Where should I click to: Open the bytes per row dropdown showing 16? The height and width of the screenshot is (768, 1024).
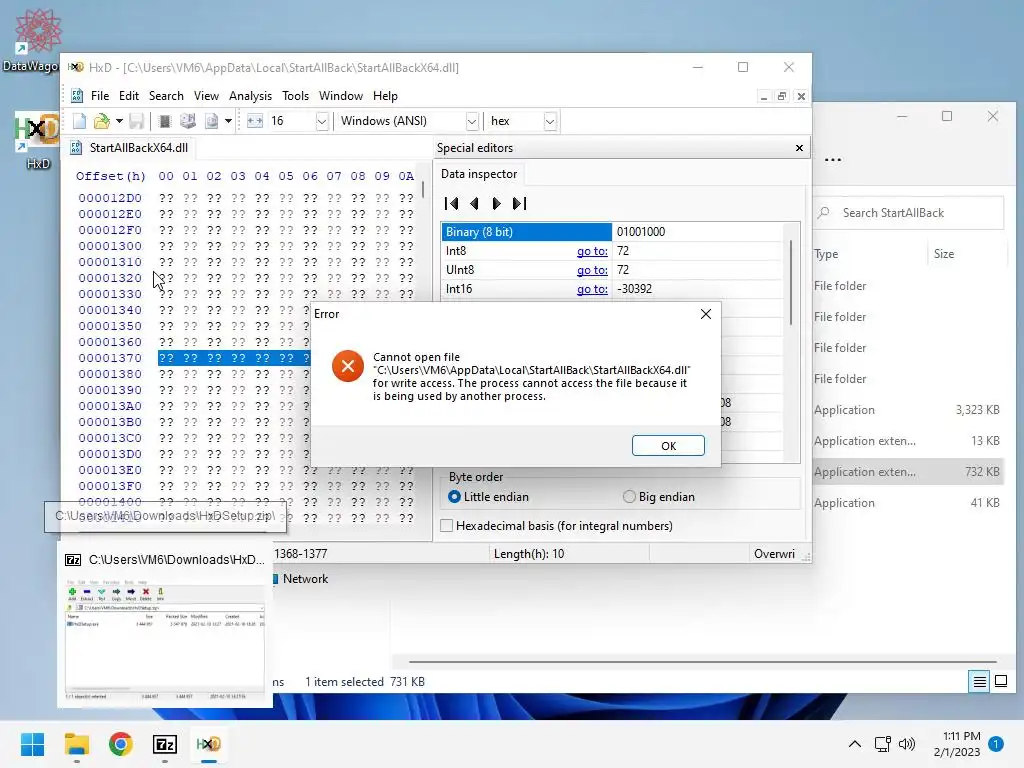pyautogui.click(x=321, y=121)
